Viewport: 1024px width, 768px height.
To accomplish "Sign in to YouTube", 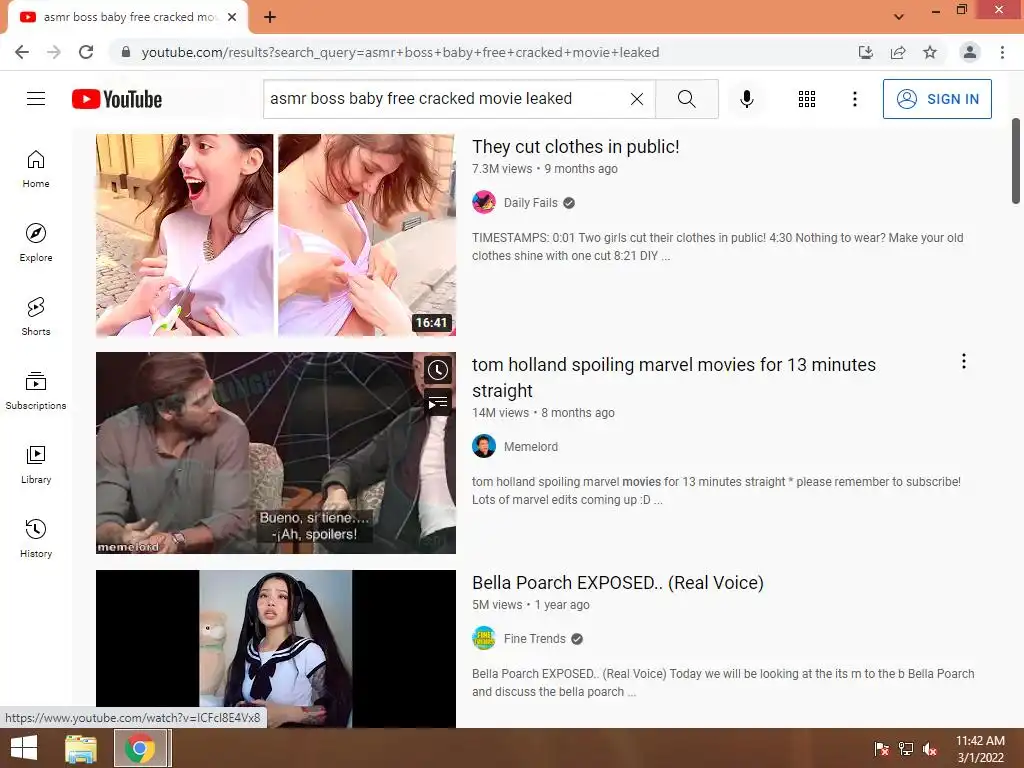I will 937,99.
